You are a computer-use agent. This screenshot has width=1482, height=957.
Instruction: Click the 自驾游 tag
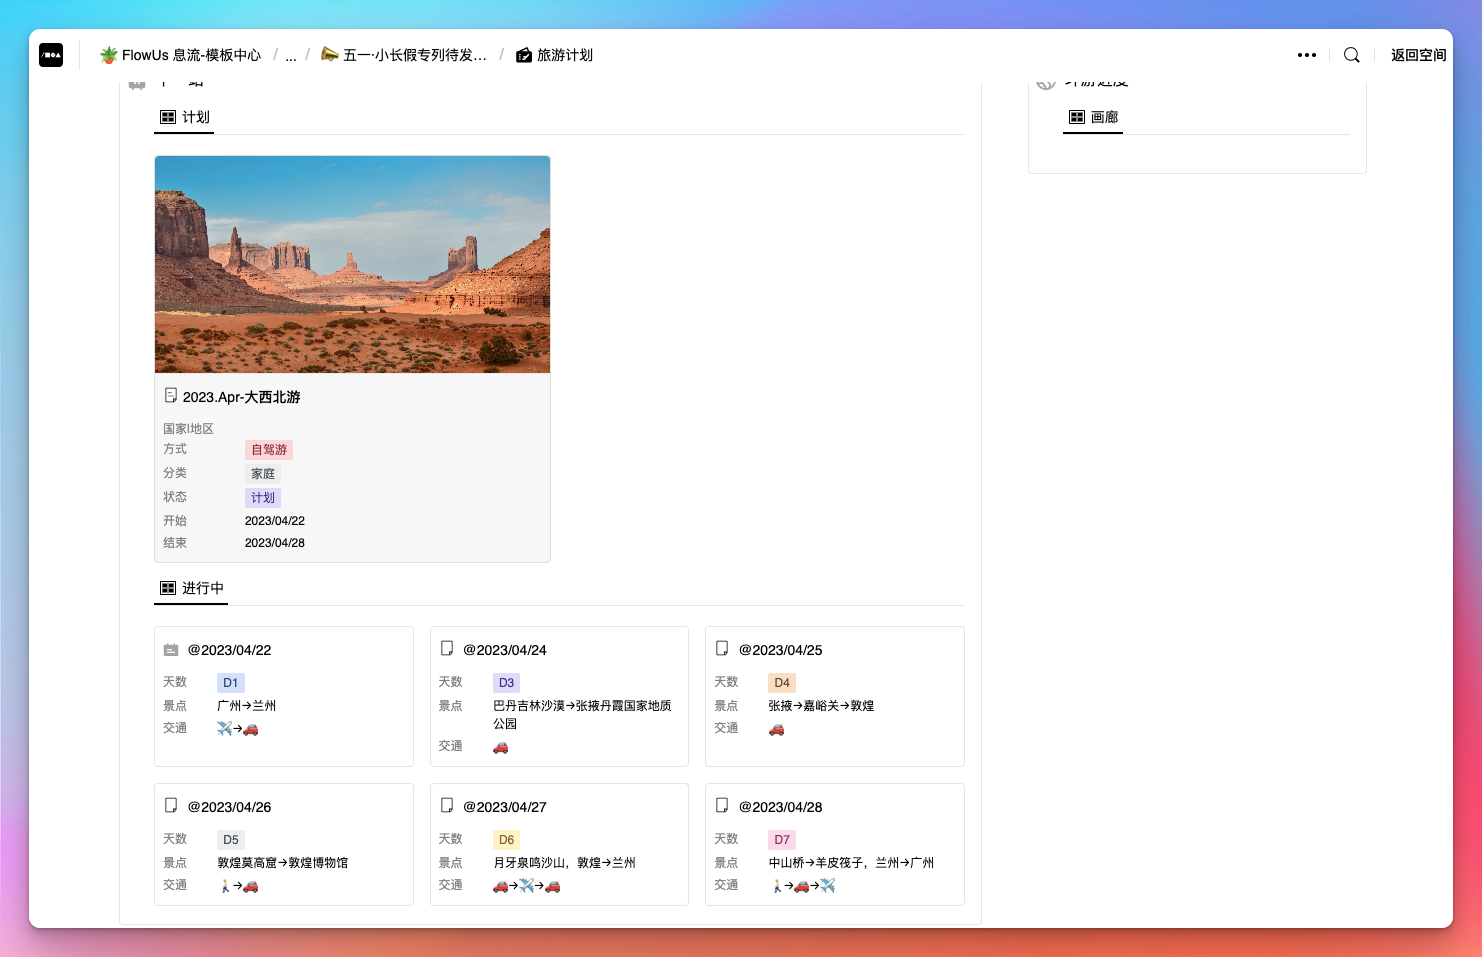[x=269, y=450]
